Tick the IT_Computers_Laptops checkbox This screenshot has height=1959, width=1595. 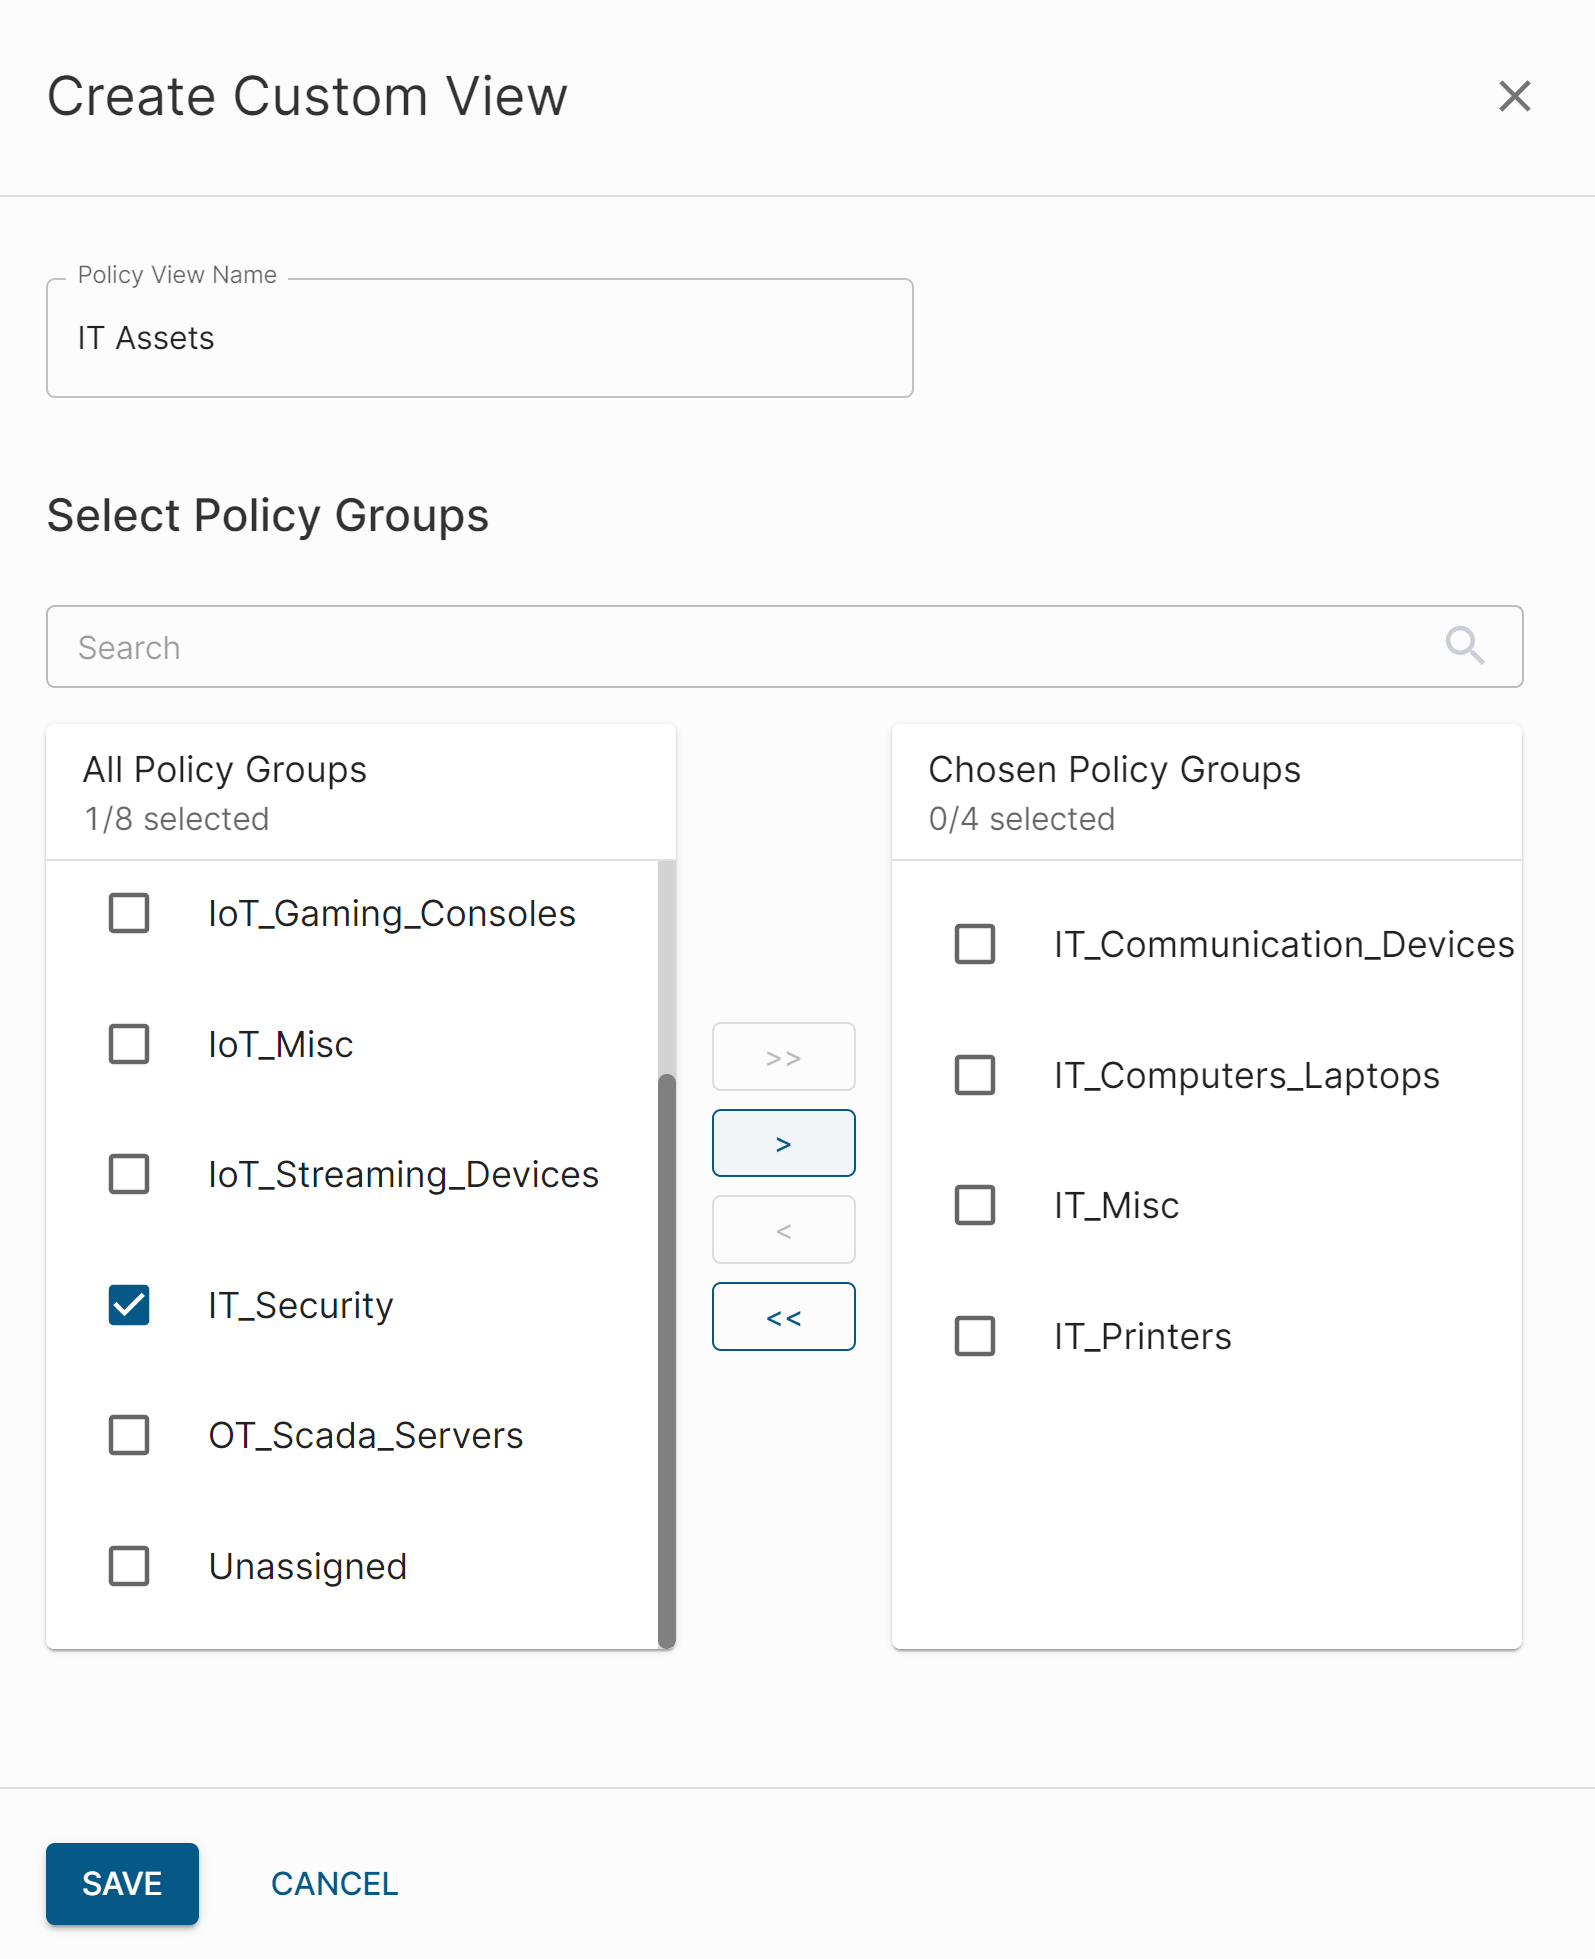pos(975,1075)
